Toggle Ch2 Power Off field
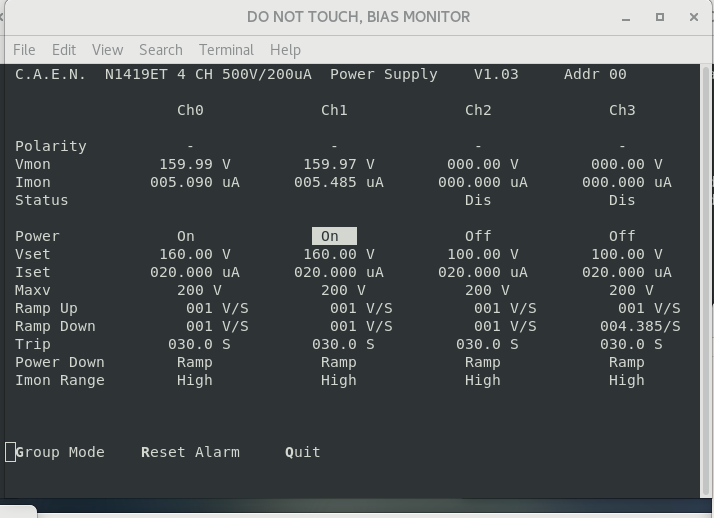This screenshot has height=518, width=714. pyautogui.click(x=478, y=236)
